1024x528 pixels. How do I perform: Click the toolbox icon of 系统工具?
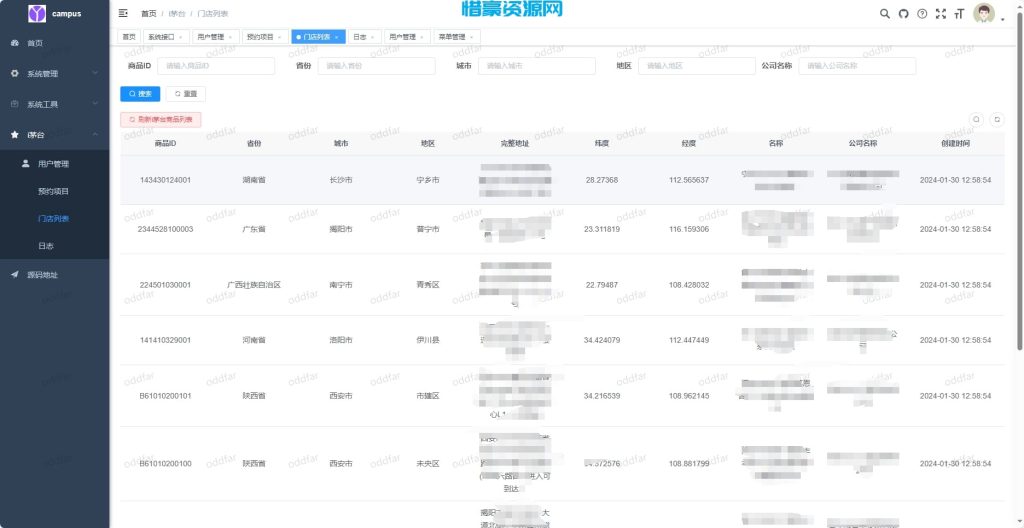click(15, 104)
